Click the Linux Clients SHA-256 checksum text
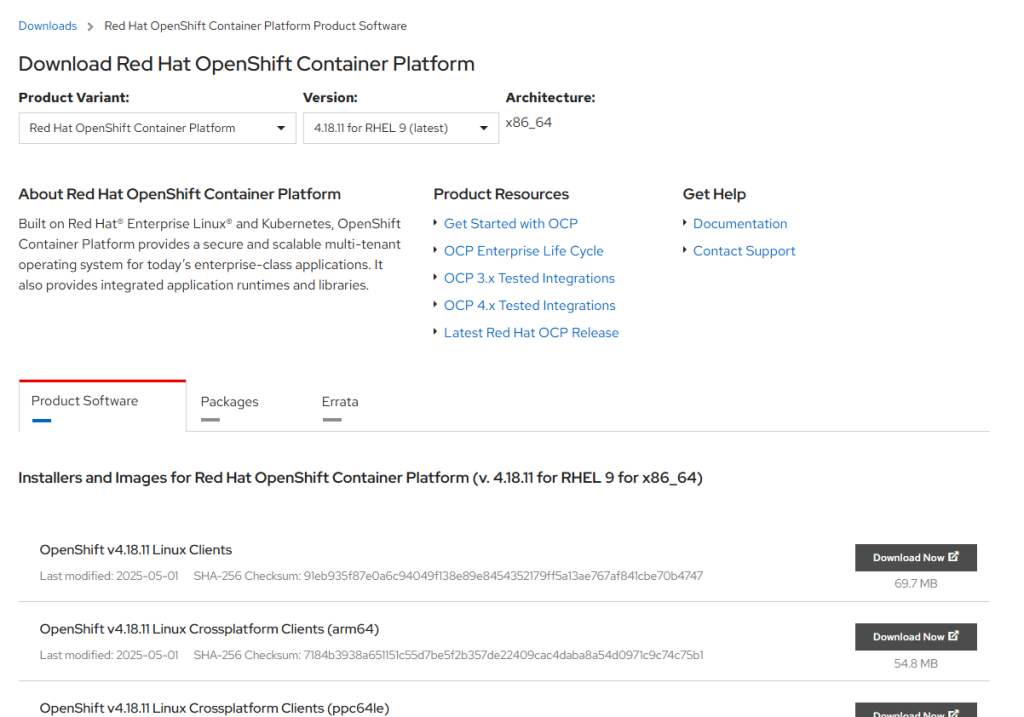This screenshot has width=1024, height=717. click(503, 576)
